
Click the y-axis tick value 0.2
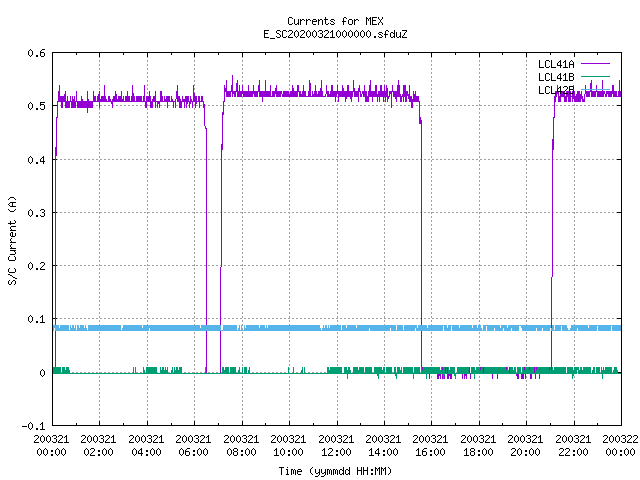point(36,266)
